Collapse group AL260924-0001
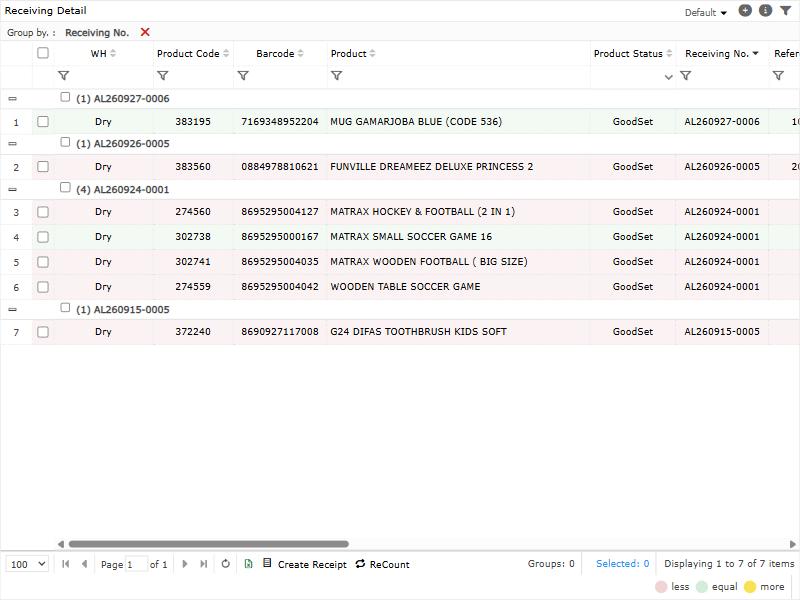The width and height of the screenshot is (800, 600). click(13, 189)
